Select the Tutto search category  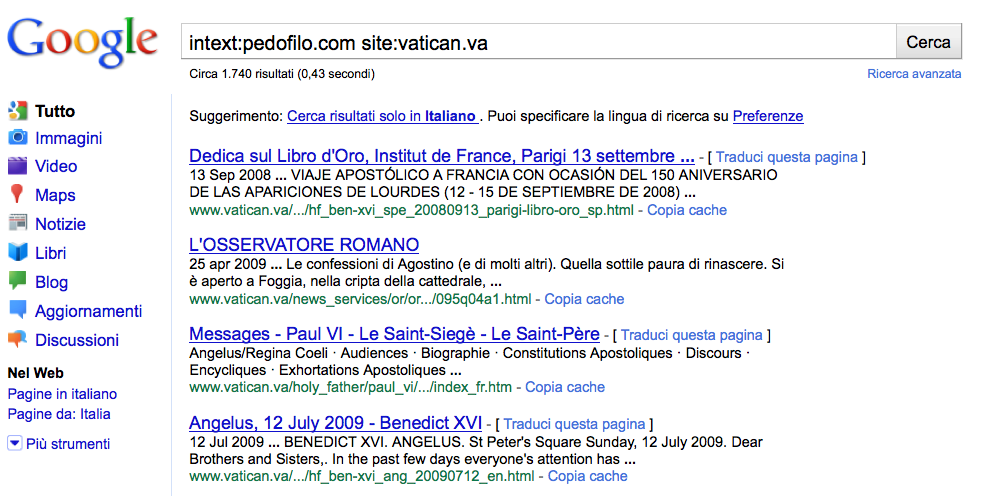click(54, 111)
